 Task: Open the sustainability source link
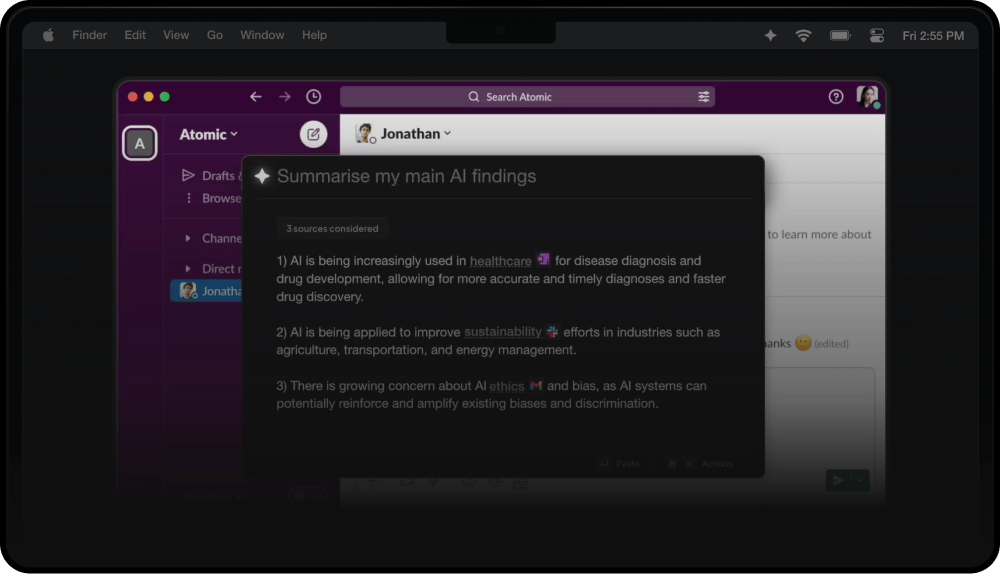pyautogui.click(x=503, y=332)
